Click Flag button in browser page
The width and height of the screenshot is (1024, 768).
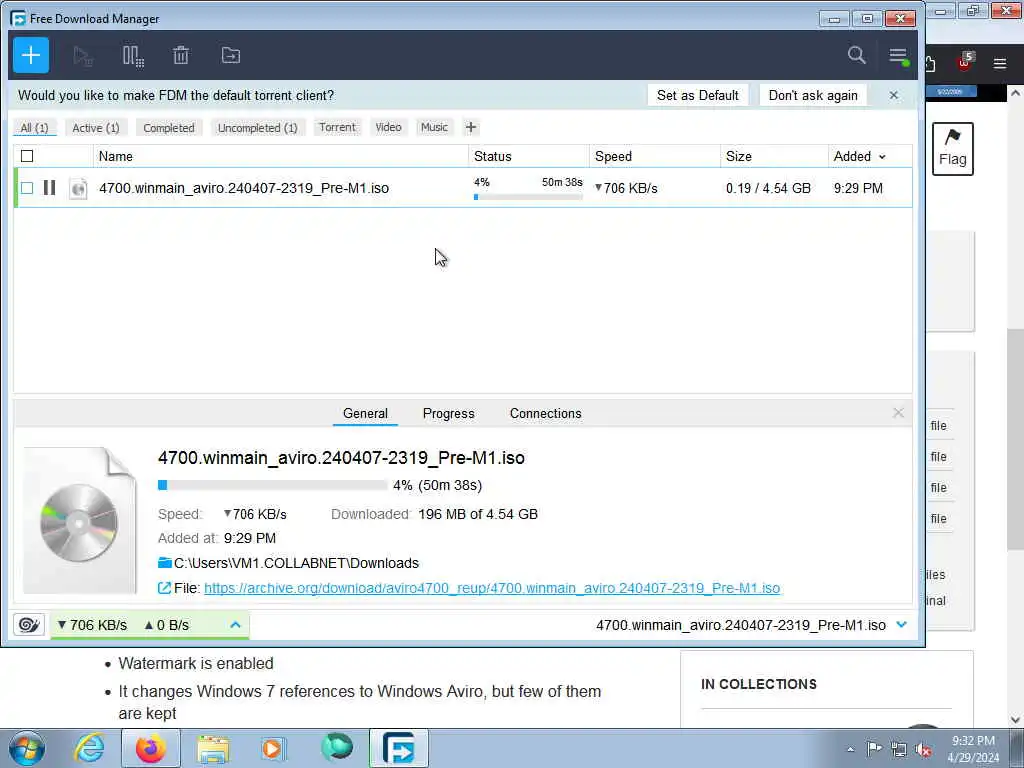[952, 148]
